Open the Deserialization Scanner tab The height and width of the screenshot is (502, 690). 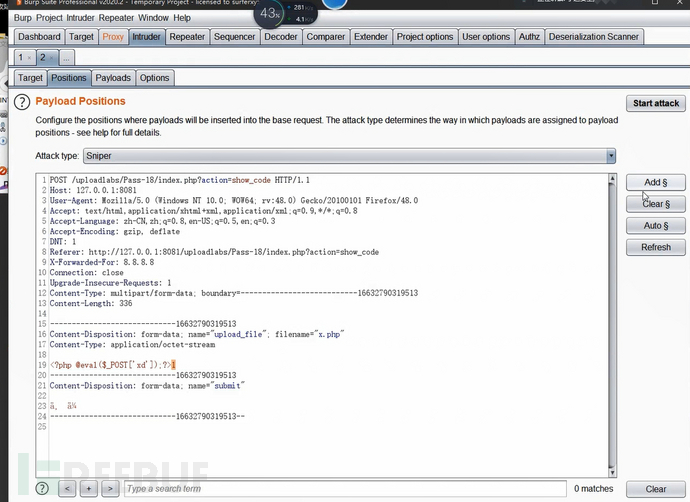594,37
